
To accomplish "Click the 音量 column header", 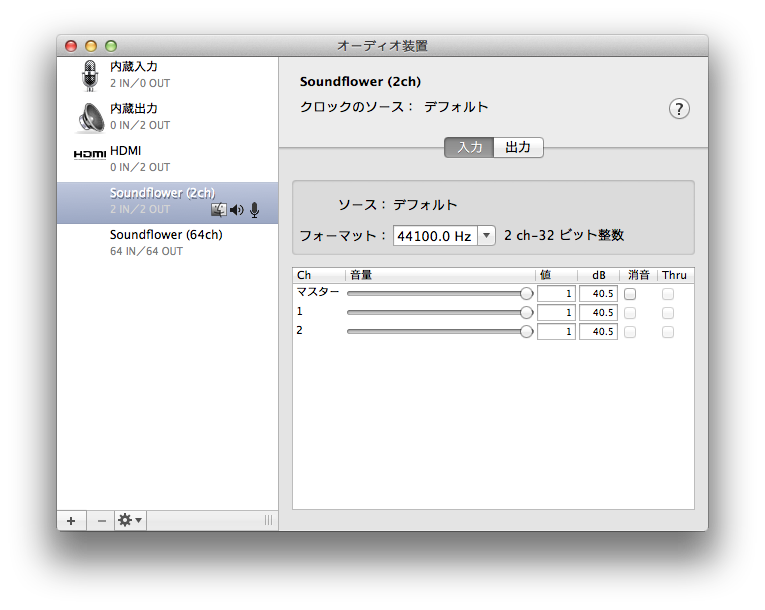I will (441, 275).
